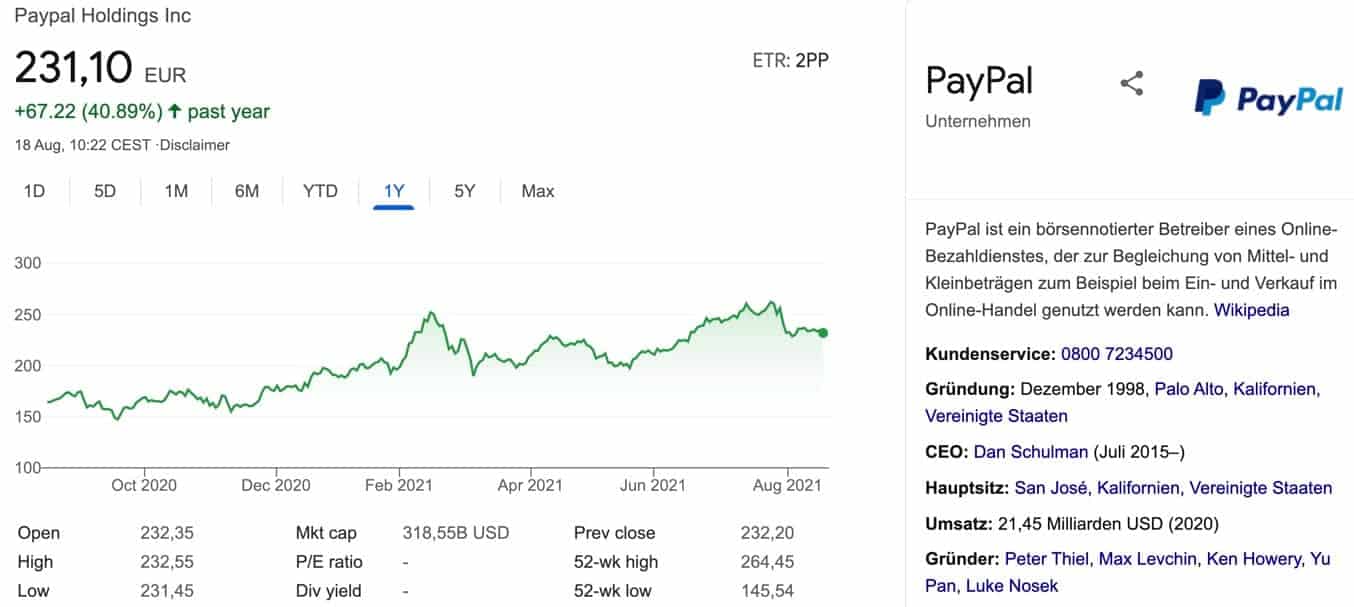
Task: Select the 6M time range tab
Action: pyautogui.click(x=247, y=191)
